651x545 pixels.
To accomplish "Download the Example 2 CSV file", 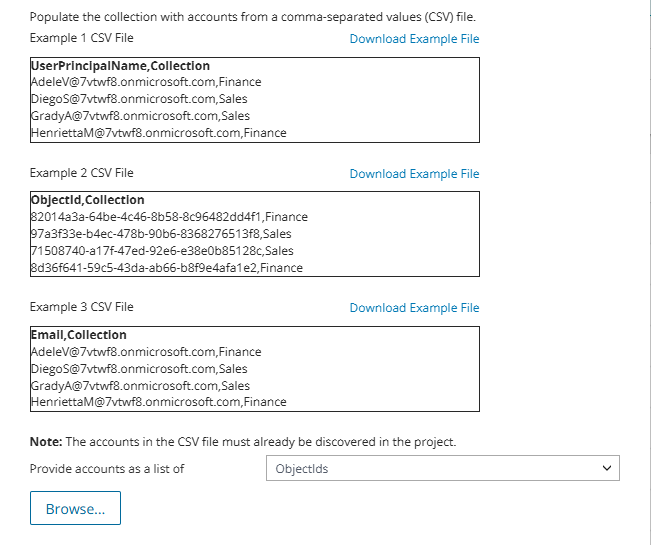I will pyautogui.click(x=414, y=174).
